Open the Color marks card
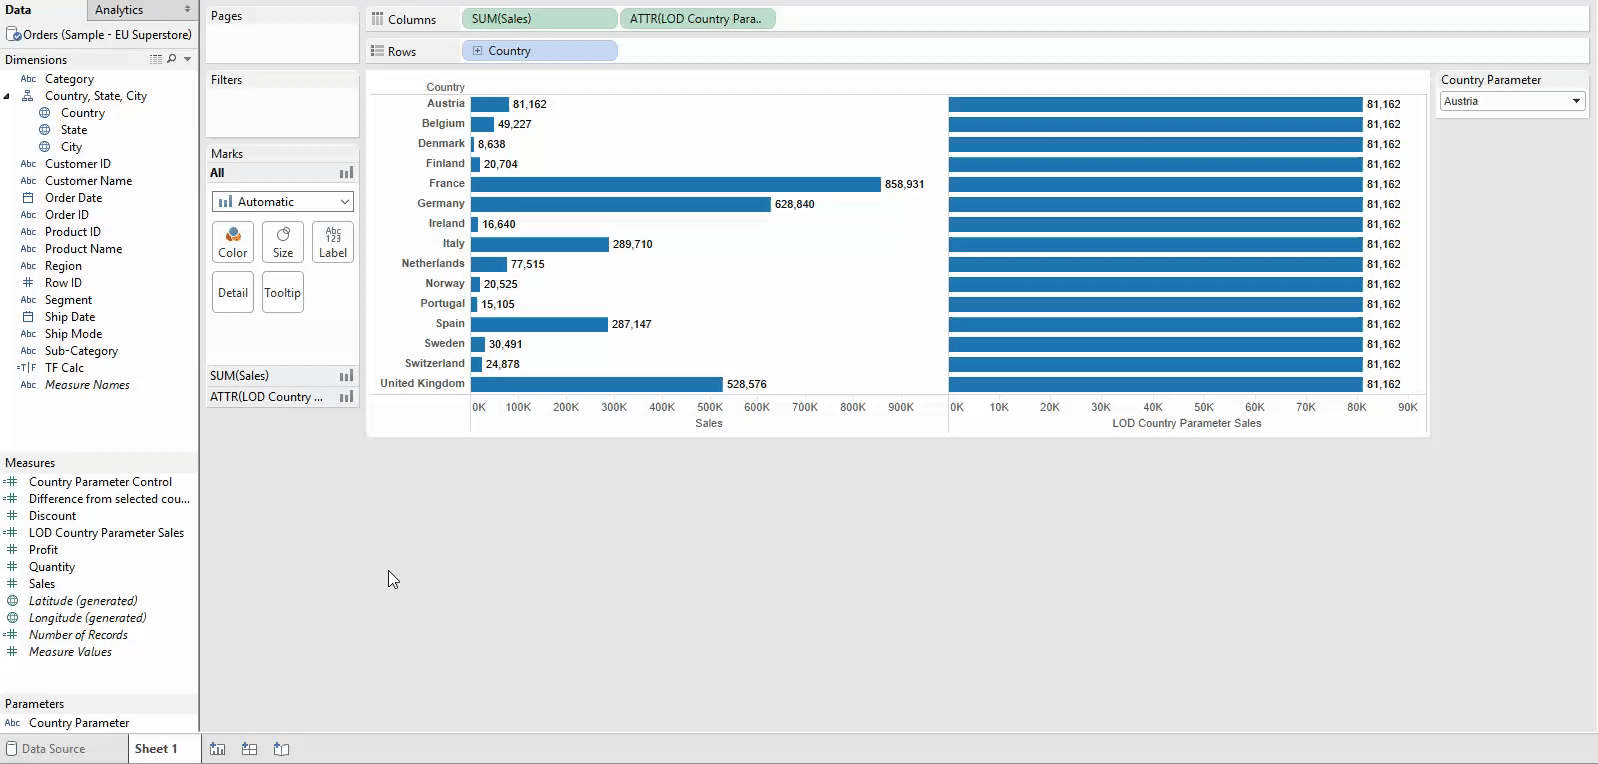The height and width of the screenshot is (764, 1598). point(233,242)
